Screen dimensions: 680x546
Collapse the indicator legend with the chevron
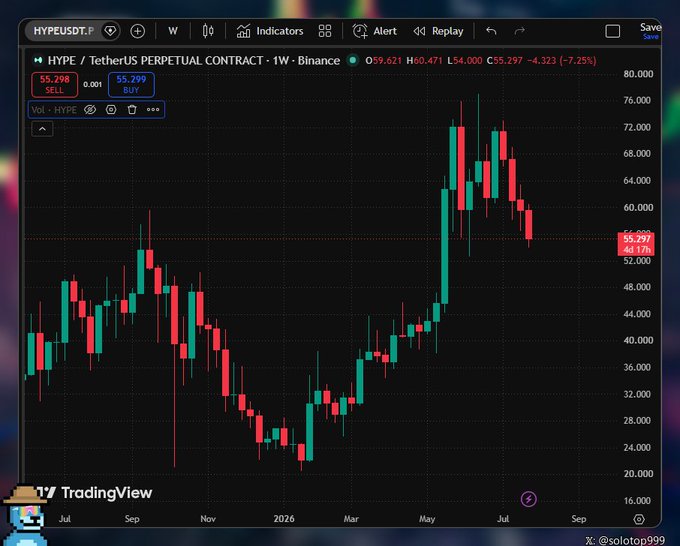42,129
